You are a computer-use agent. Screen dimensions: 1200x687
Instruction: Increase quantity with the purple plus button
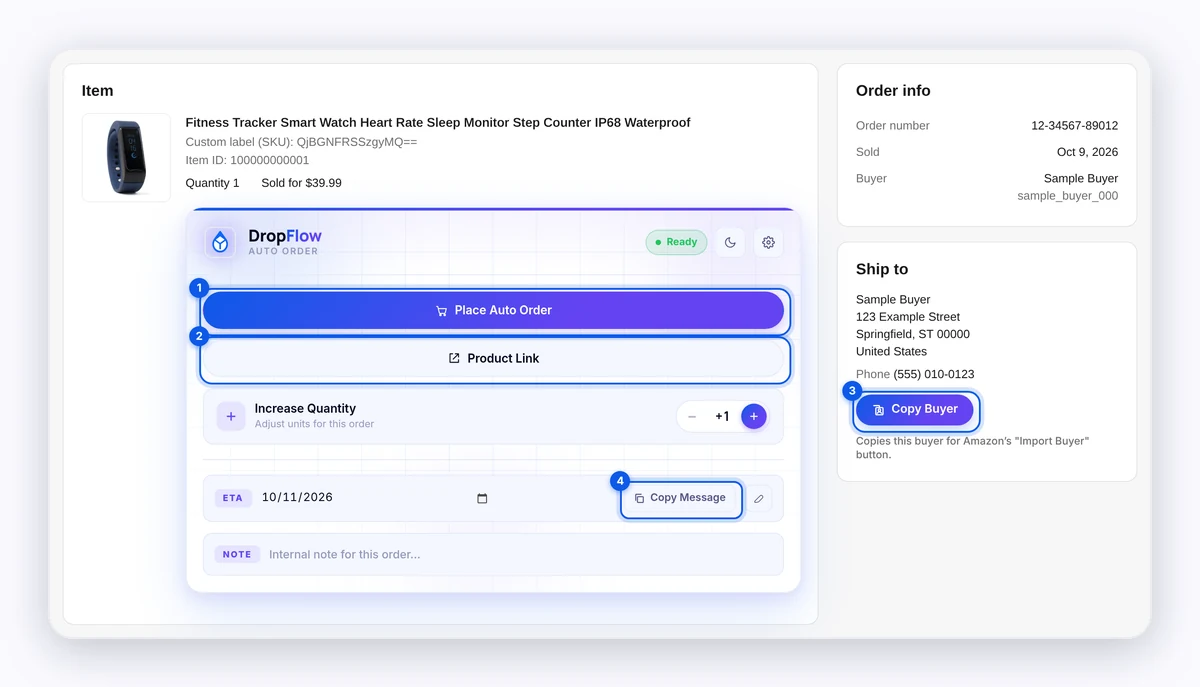point(754,416)
